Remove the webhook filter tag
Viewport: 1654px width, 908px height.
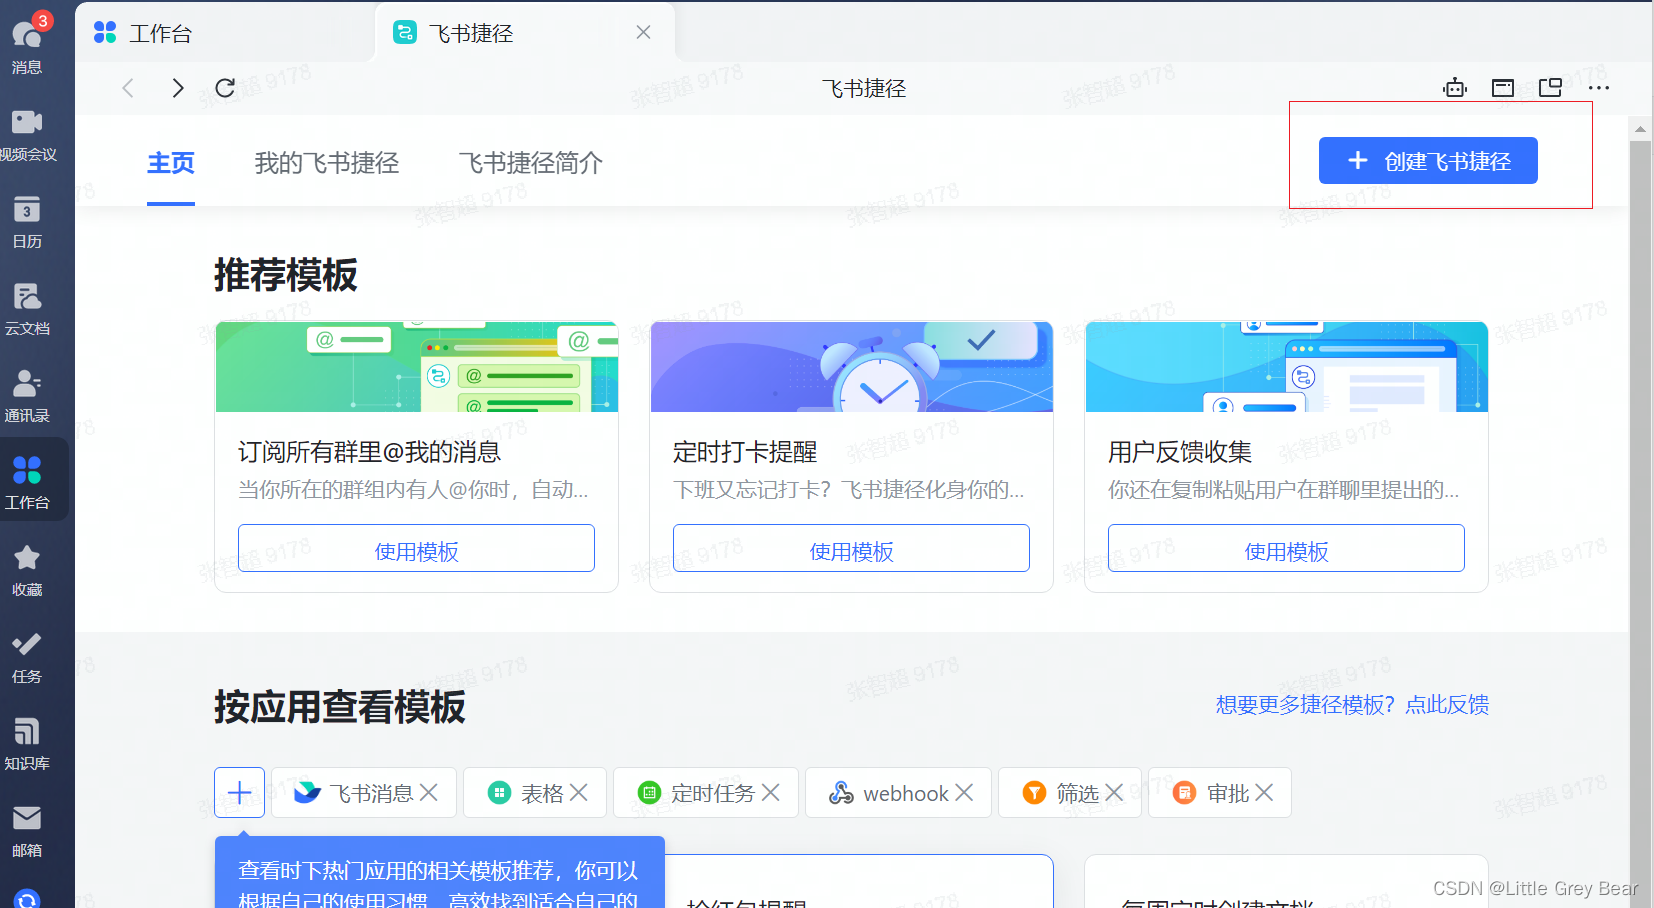pos(964,792)
